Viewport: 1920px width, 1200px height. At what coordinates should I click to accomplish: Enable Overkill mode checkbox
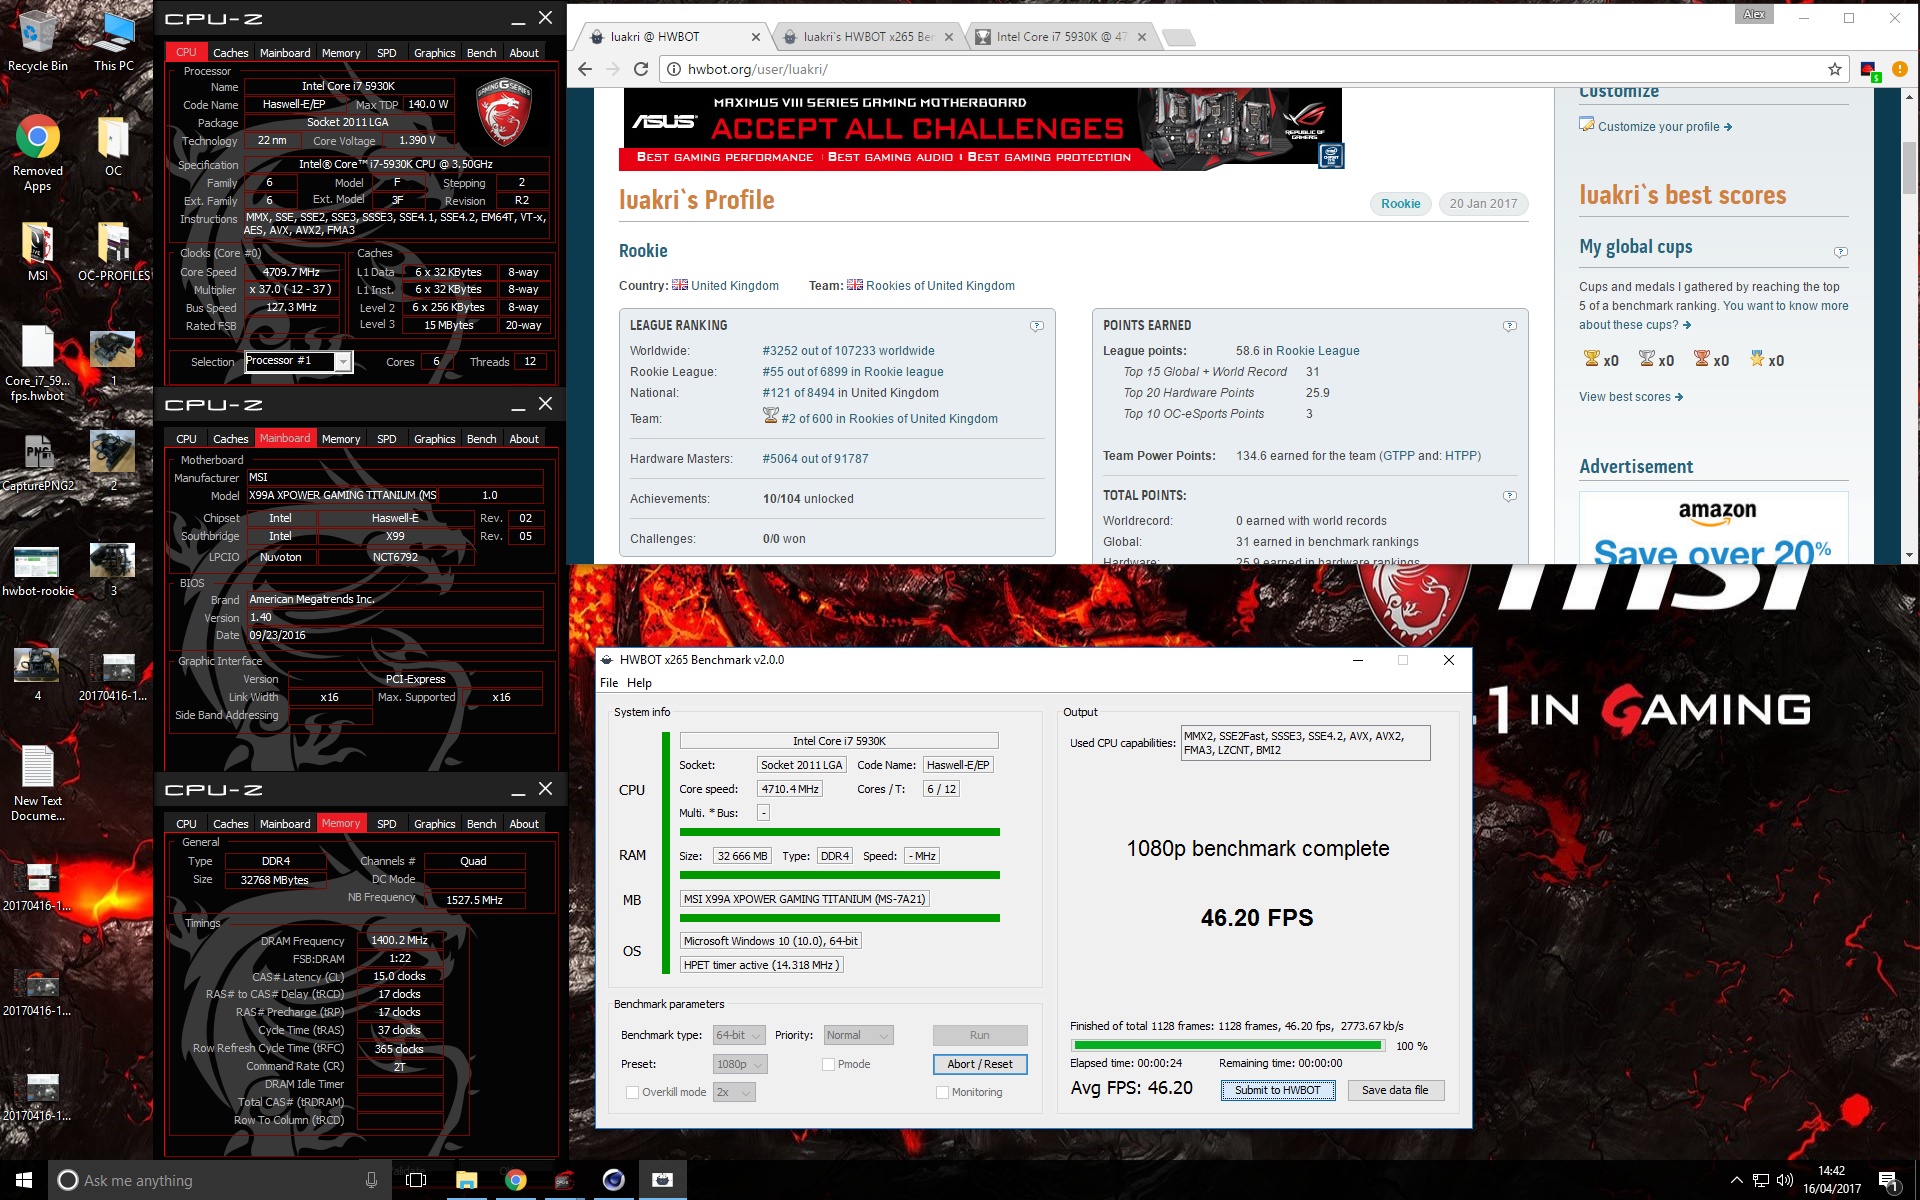[632, 1092]
